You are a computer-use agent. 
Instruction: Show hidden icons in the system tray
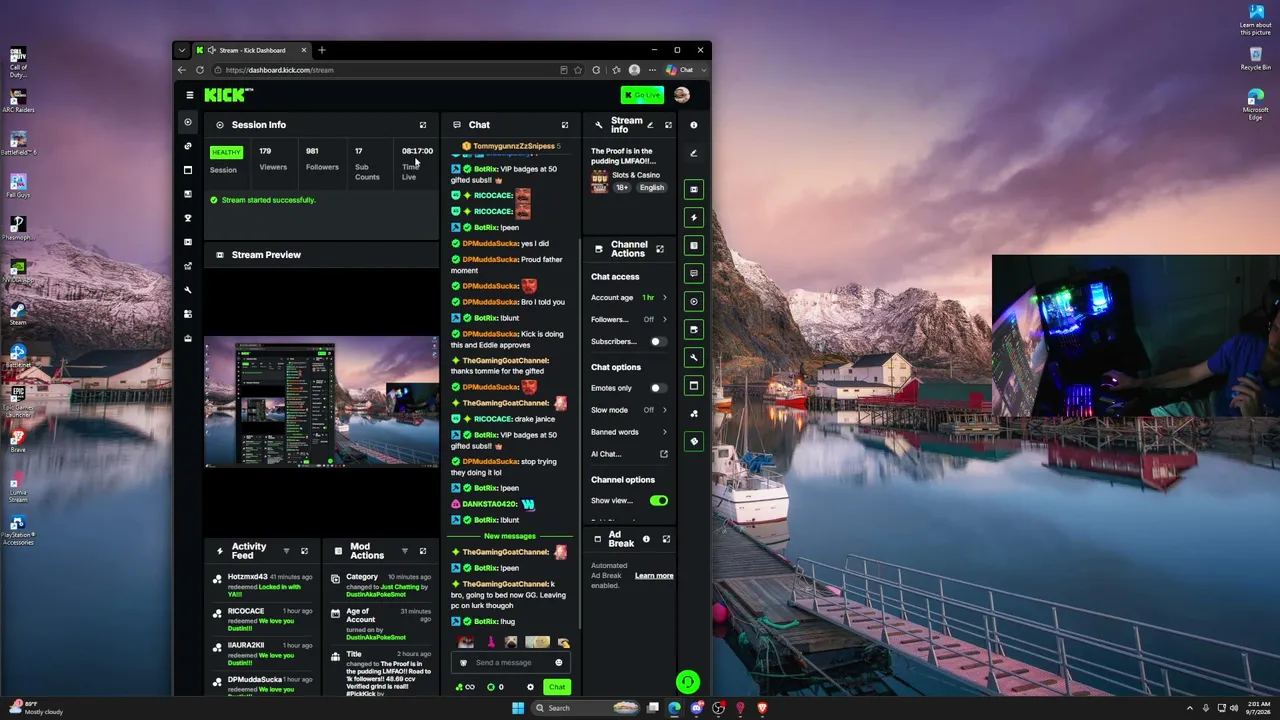pos(1190,708)
